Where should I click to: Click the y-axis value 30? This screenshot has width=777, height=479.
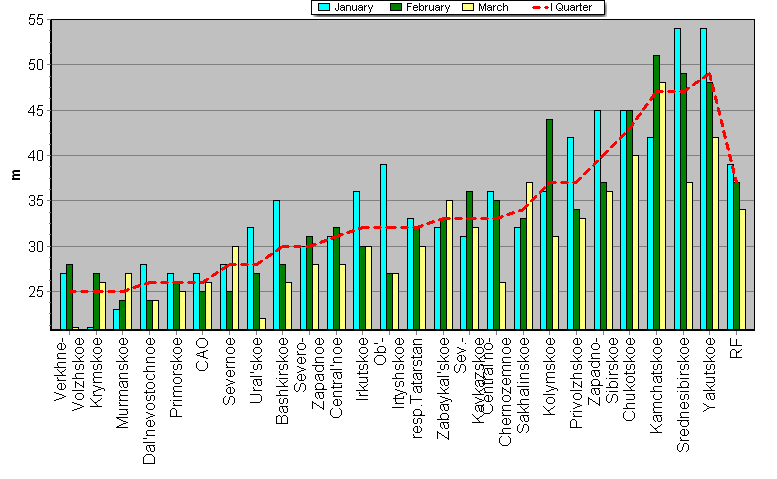point(37,246)
